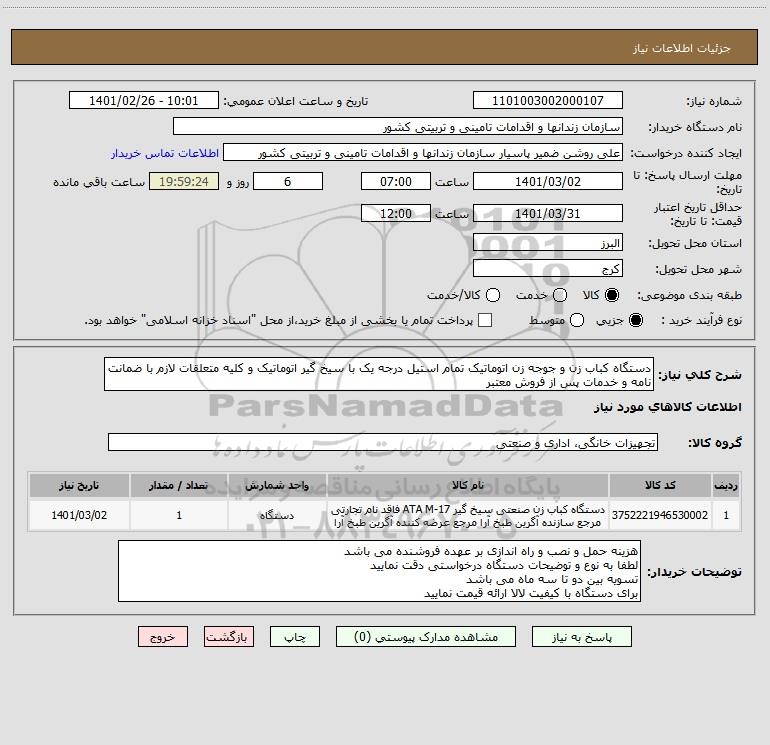Select the کالا radio button

pyautogui.click(x=612, y=295)
